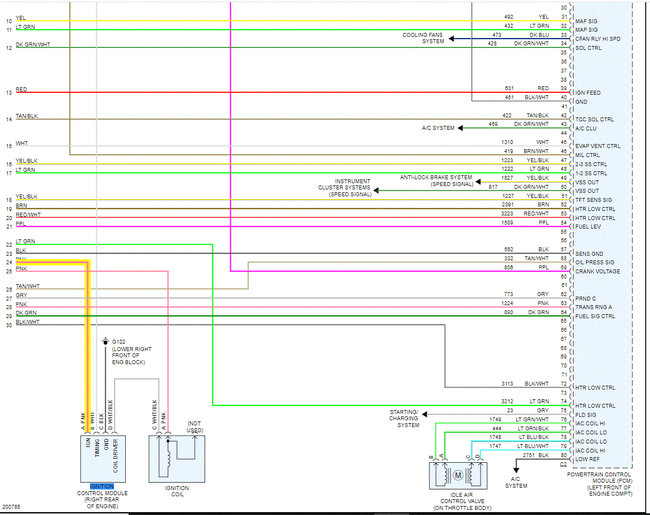Click the ignition coil winding symbol
650x515 pixels.
(x=168, y=458)
